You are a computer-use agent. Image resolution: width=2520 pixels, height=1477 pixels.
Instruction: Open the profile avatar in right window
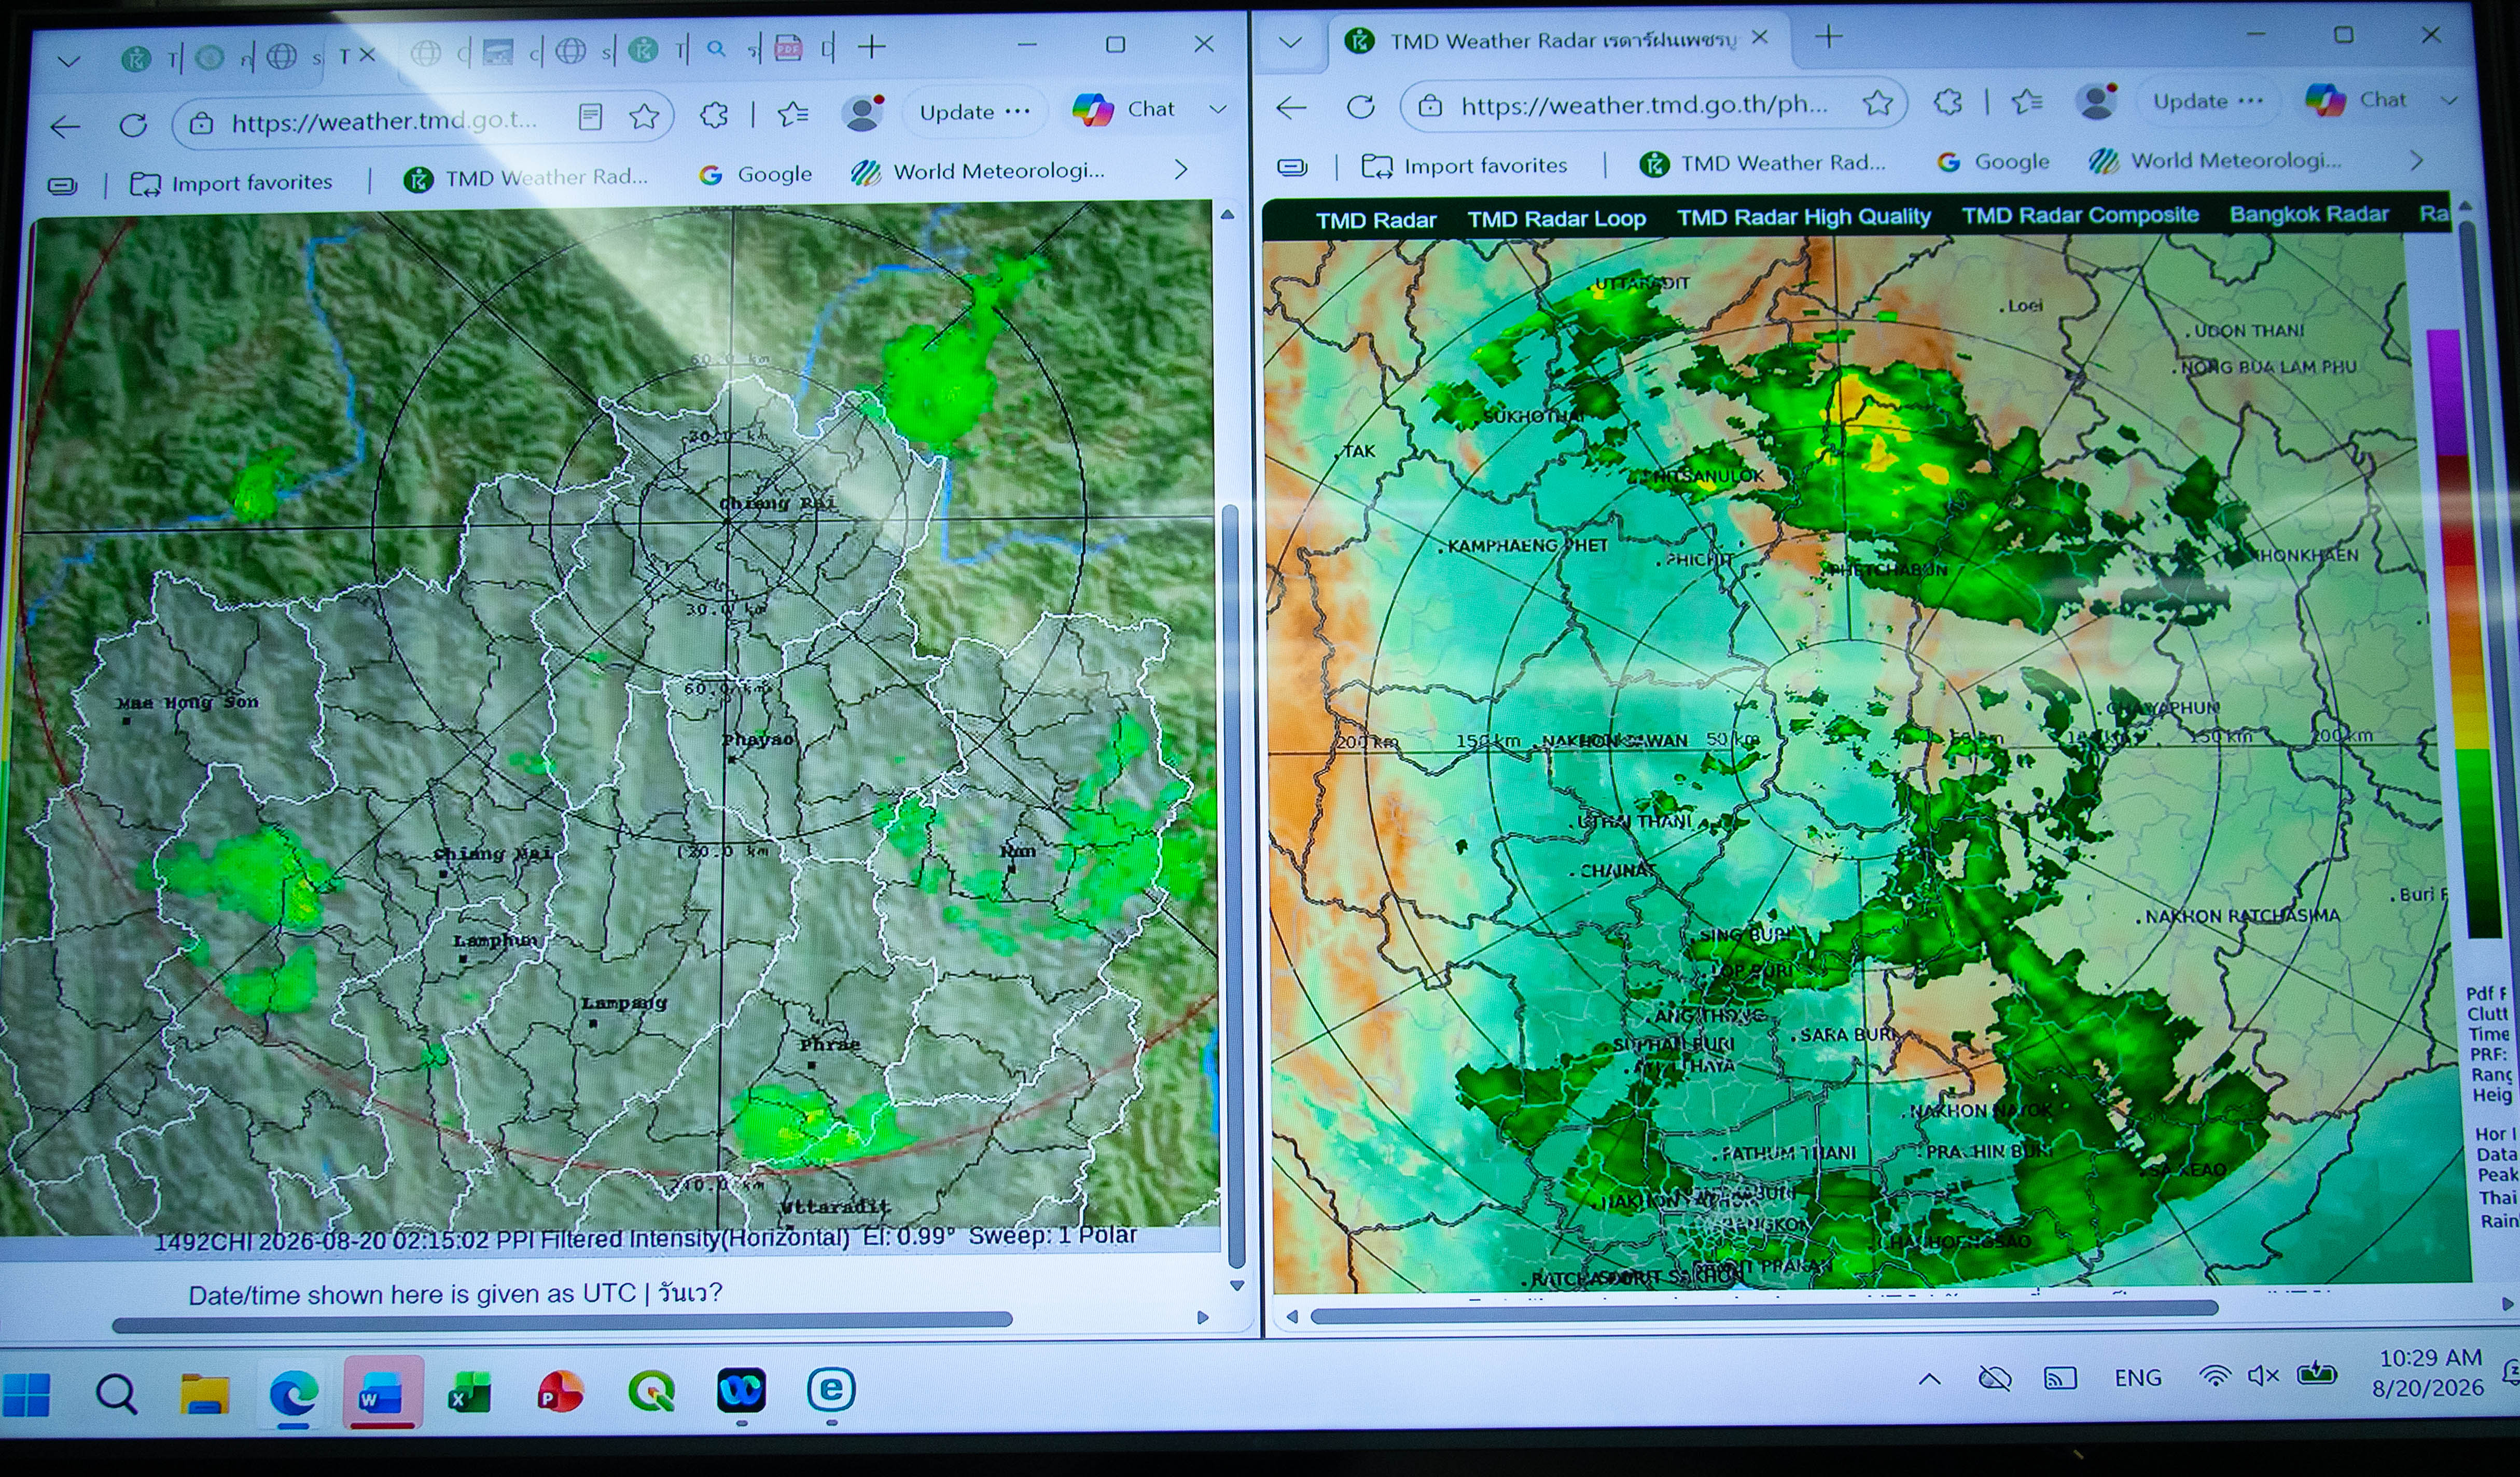click(2097, 100)
